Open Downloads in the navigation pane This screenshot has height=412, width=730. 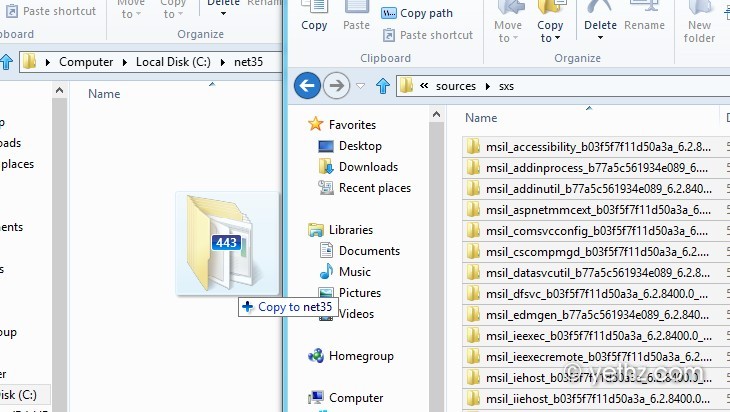[368, 167]
